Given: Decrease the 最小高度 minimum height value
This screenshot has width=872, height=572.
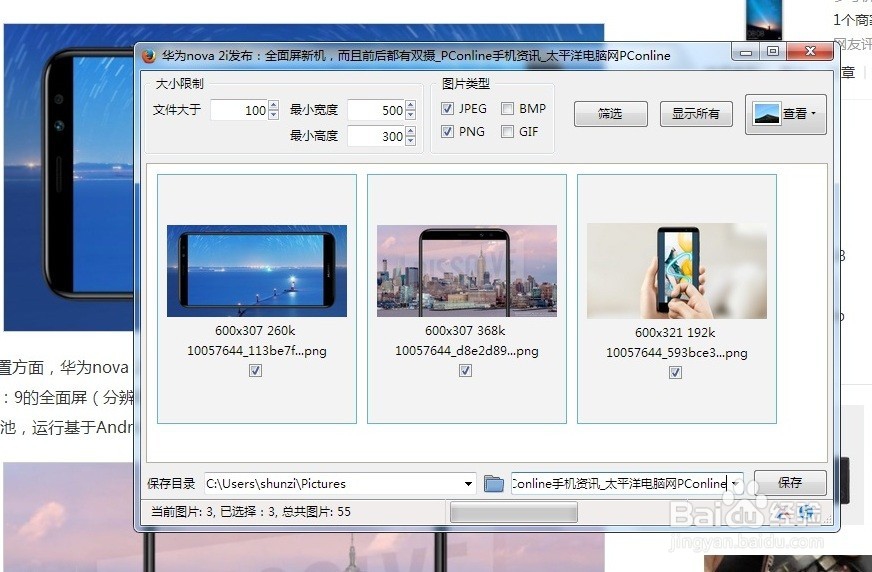Looking at the screenshot, I should (410, 141).
